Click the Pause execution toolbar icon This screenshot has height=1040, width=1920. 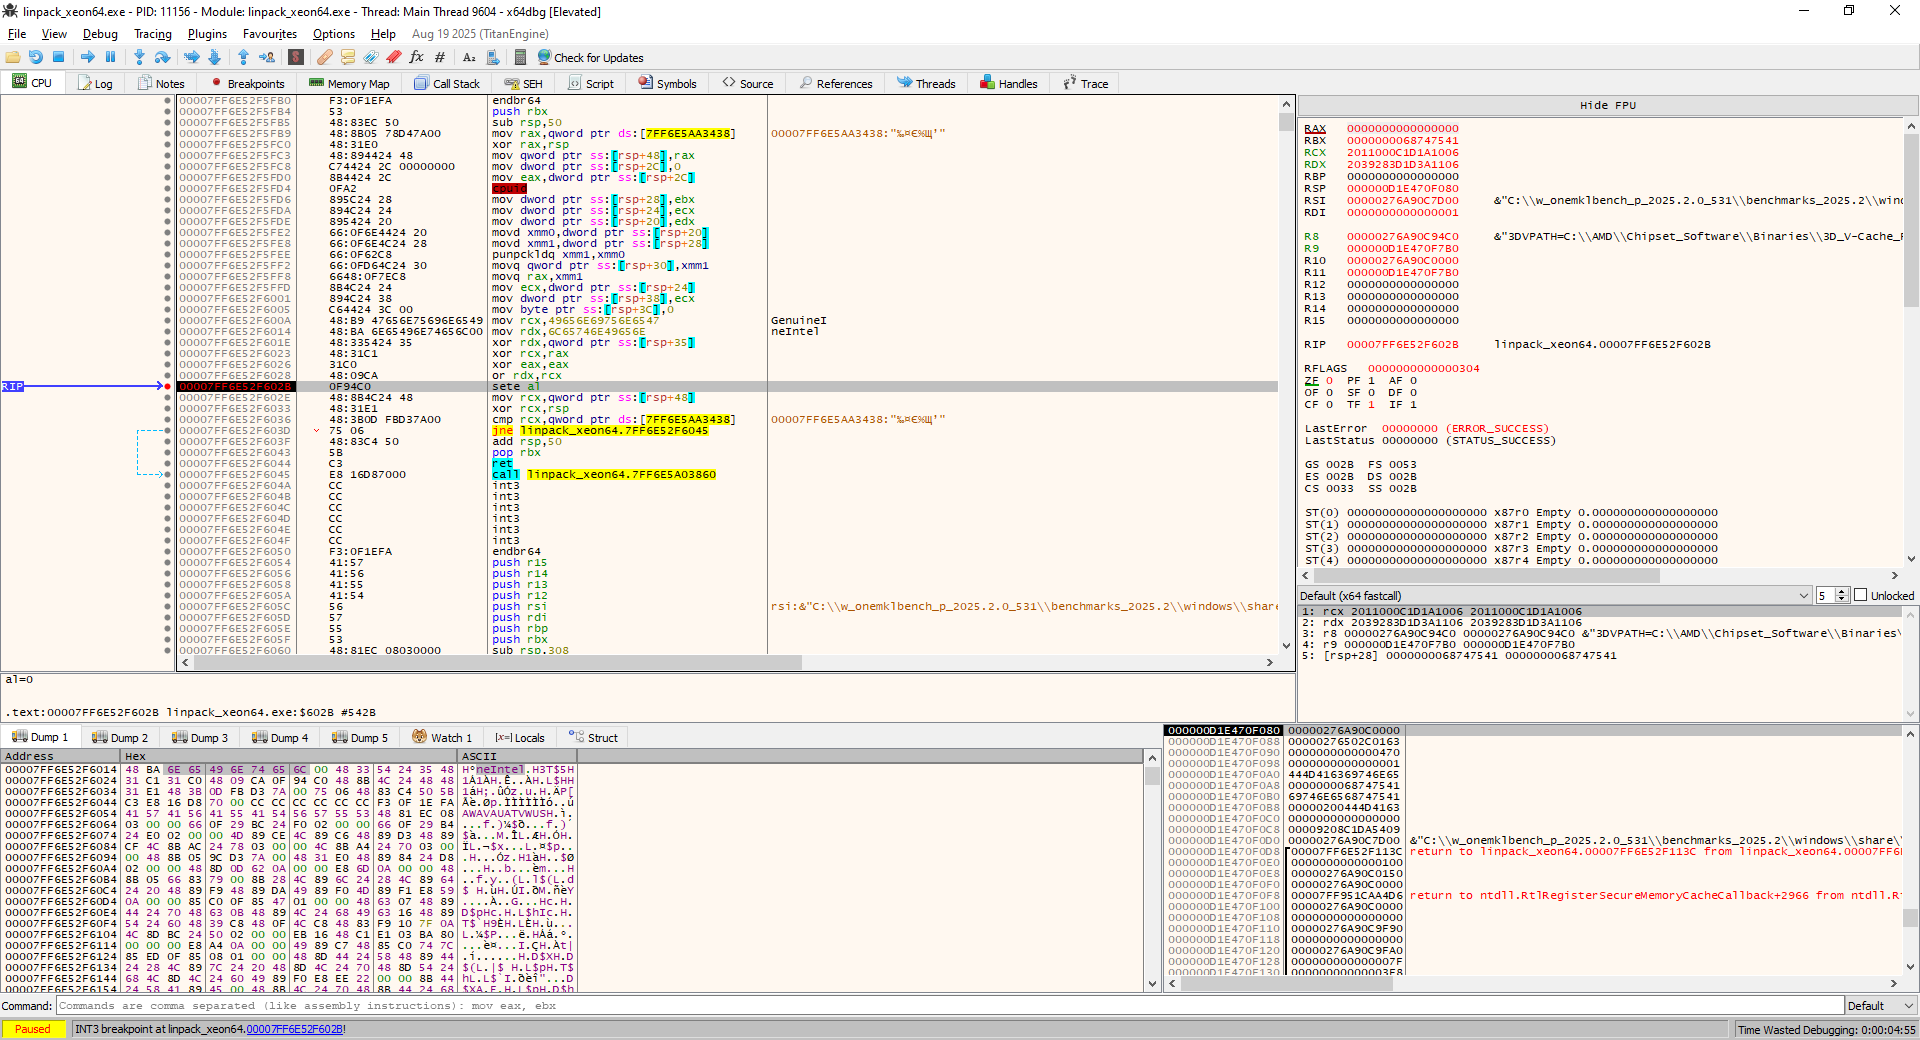point(110,57)
